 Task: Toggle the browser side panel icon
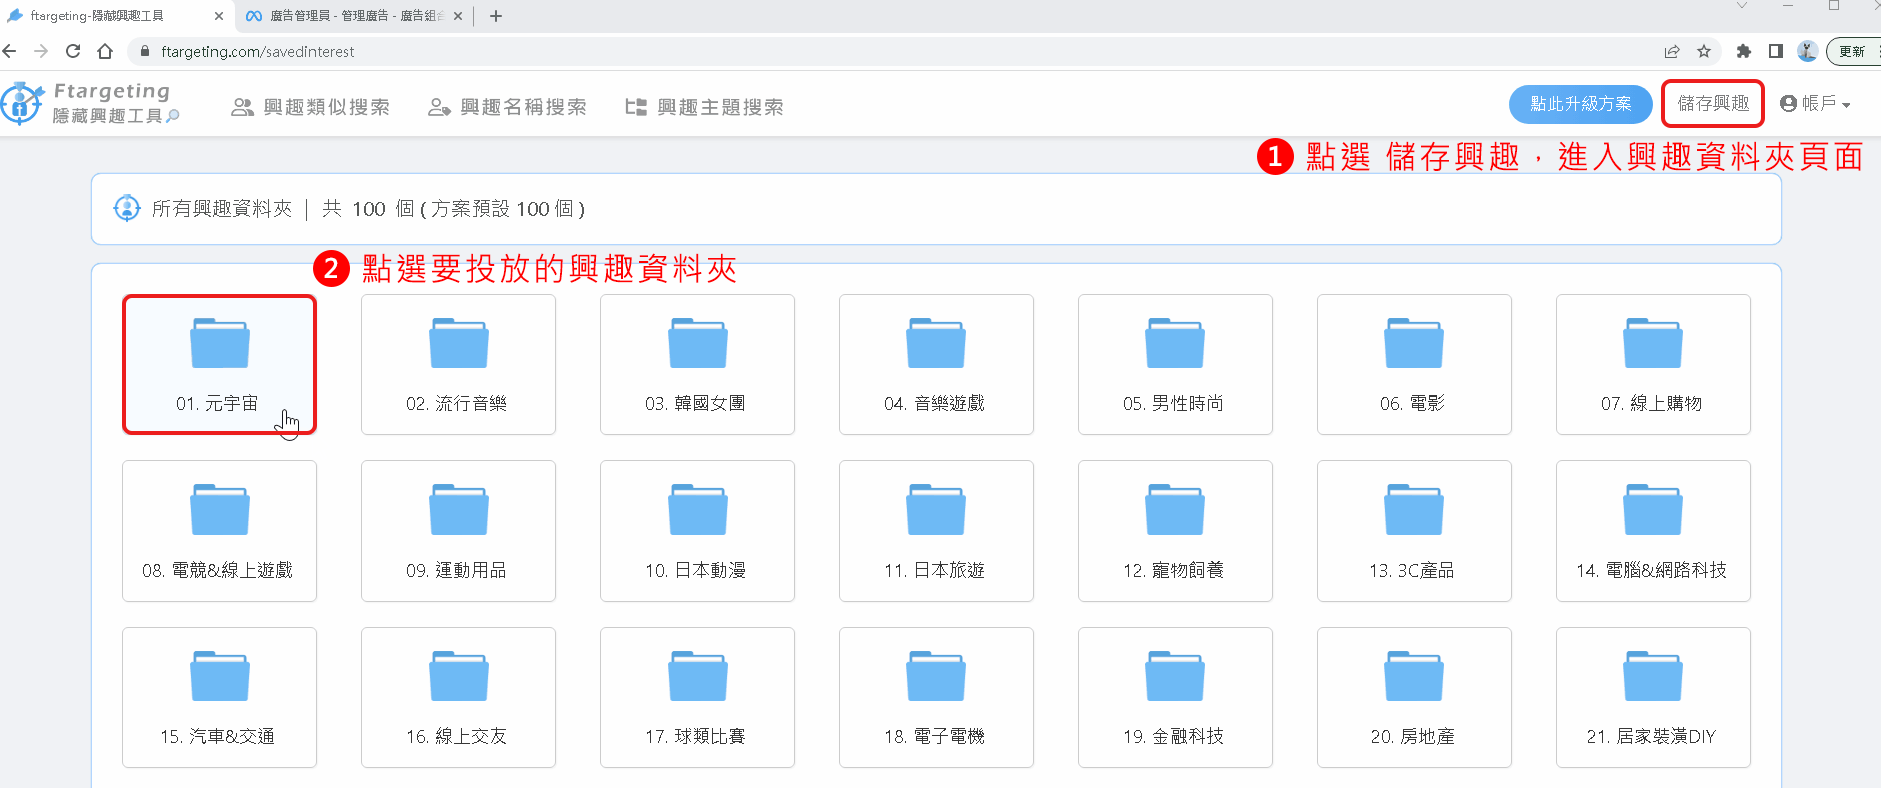(x=1776, y=51)
